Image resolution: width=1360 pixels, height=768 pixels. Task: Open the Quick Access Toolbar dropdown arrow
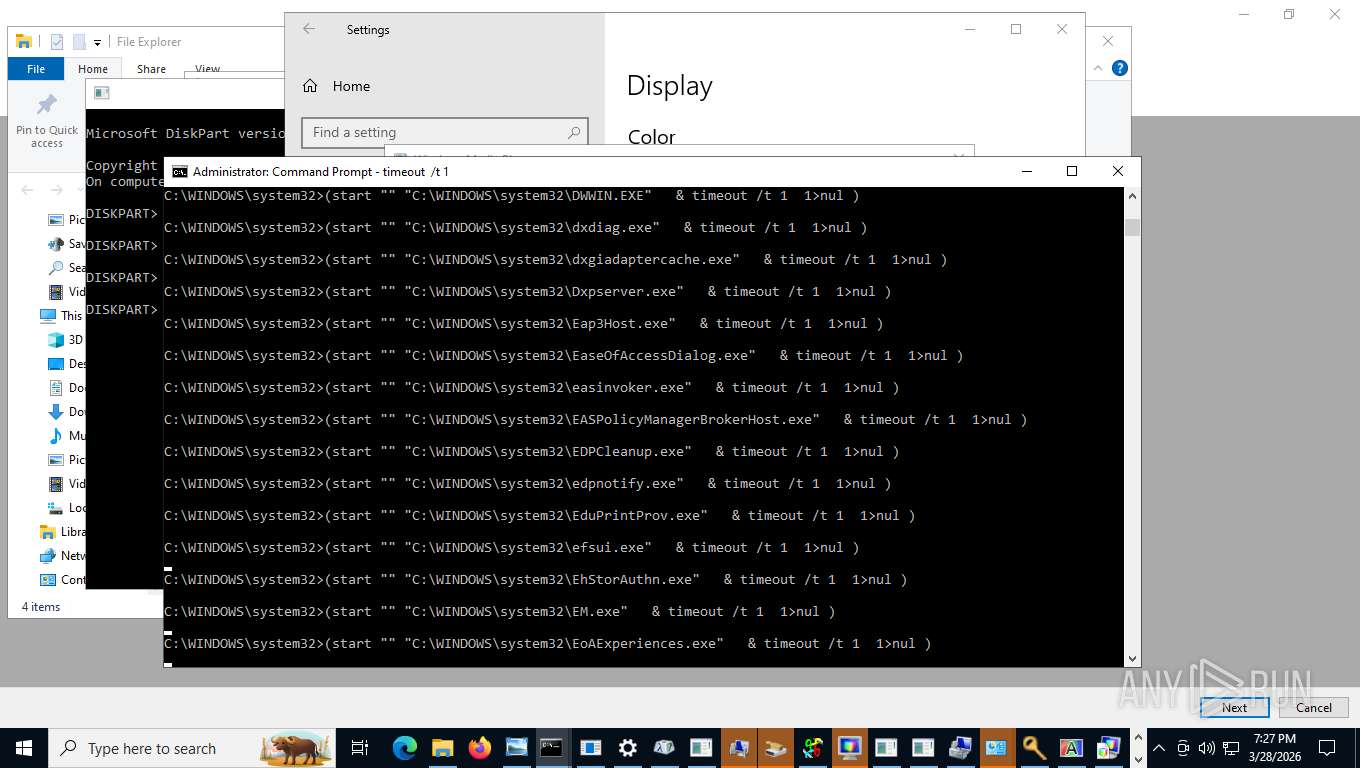click(97, 42)
